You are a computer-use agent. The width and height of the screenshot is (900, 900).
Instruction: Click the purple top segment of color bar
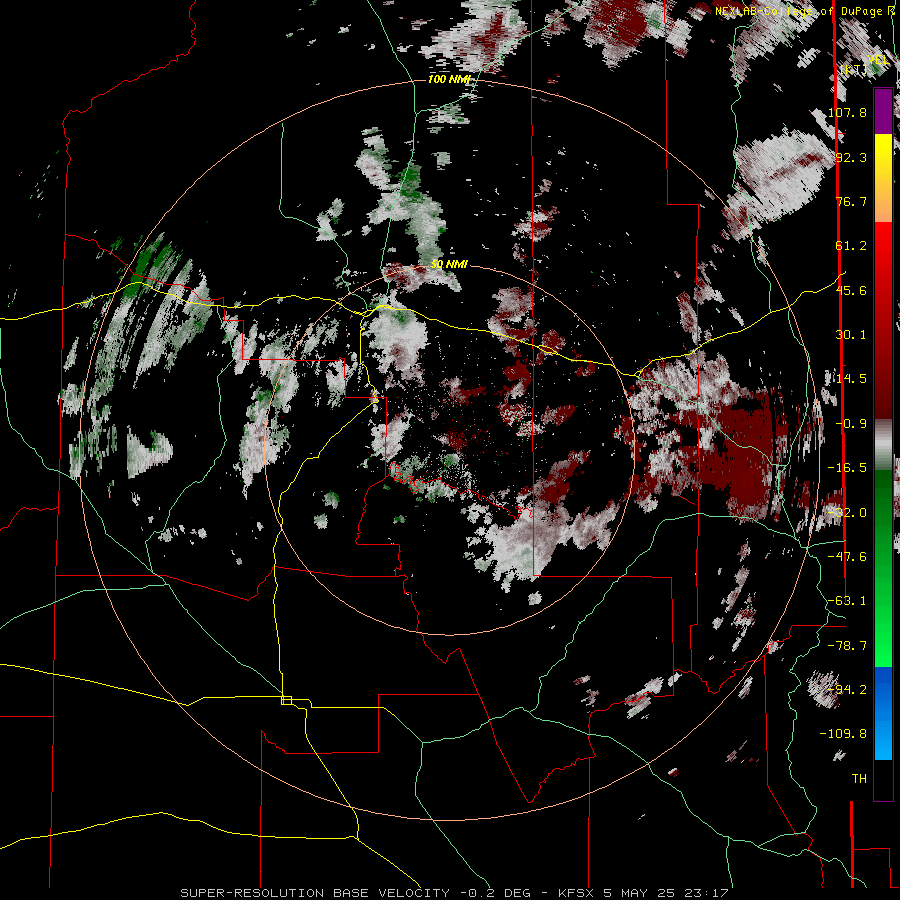[x=883, y=112]
